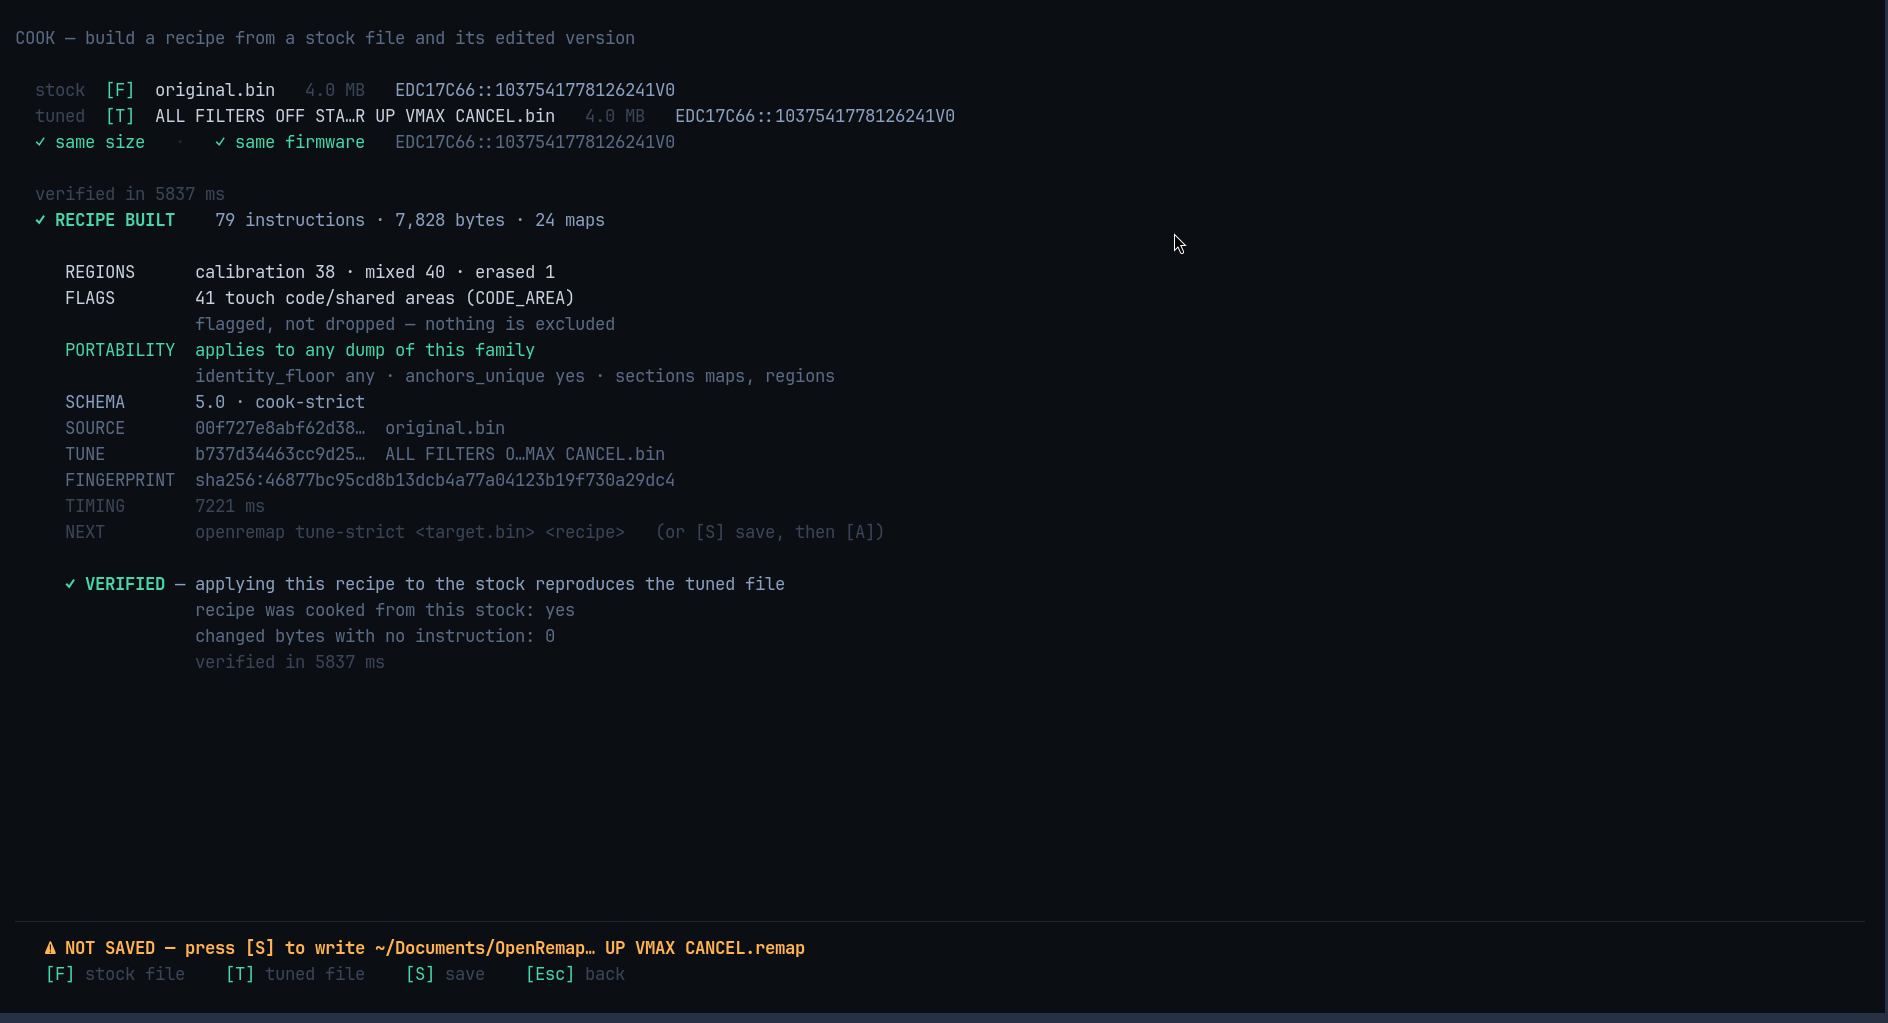1888x1023 pixels.
Task: Click the checkmark beside 'same firmware'
Action: (220, 142)
